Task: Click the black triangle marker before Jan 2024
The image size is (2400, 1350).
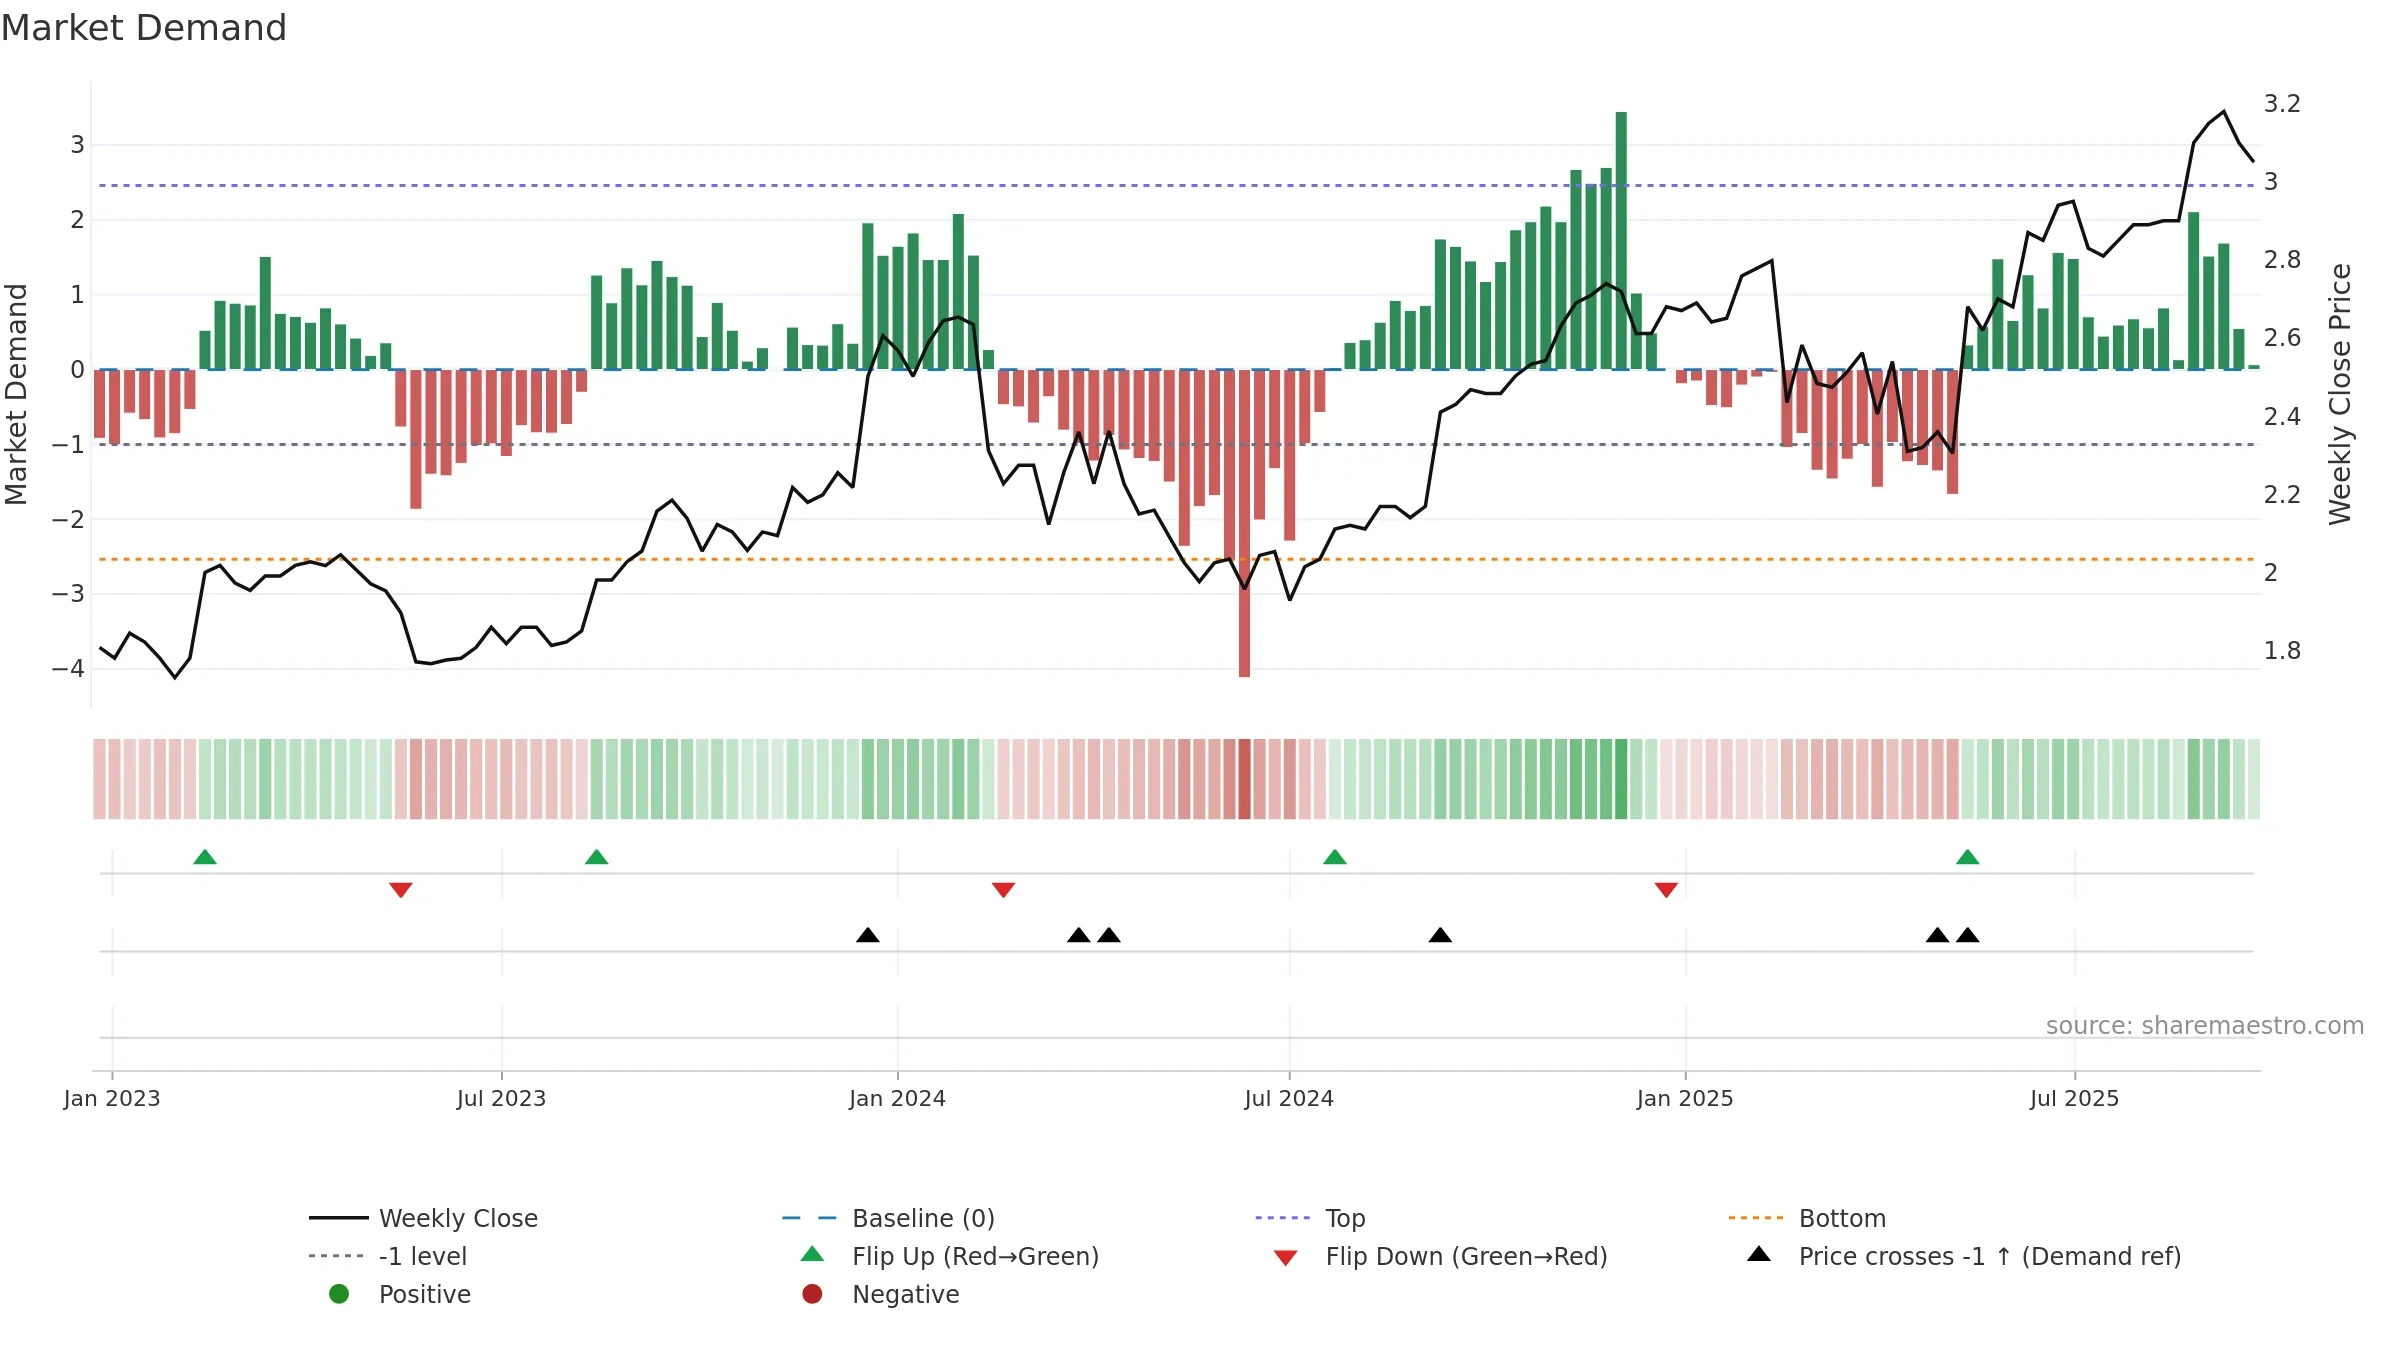Action: click(868, 935)
